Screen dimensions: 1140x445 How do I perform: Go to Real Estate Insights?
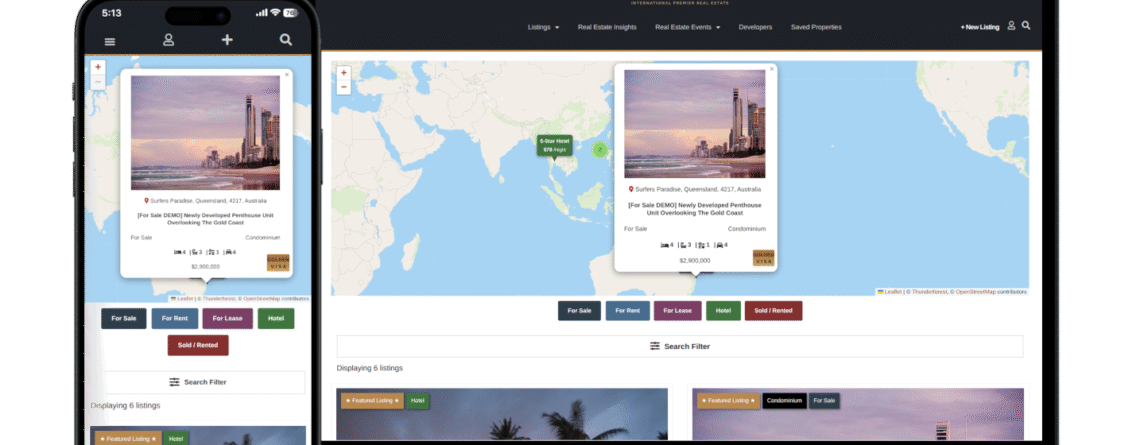(607, 27)
